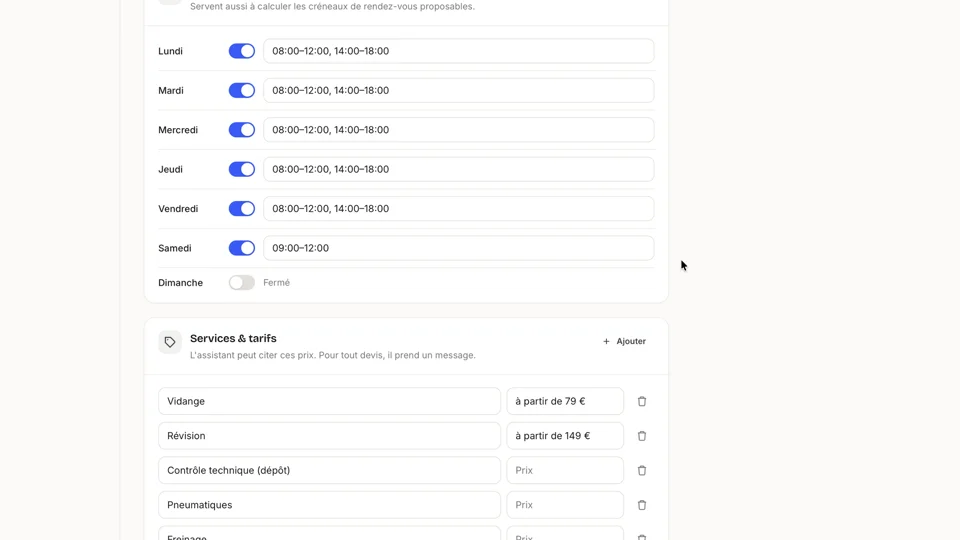960x540 pixels.
Task: Click the Prix field for Contrôle technique
Action: pos(565,470)
